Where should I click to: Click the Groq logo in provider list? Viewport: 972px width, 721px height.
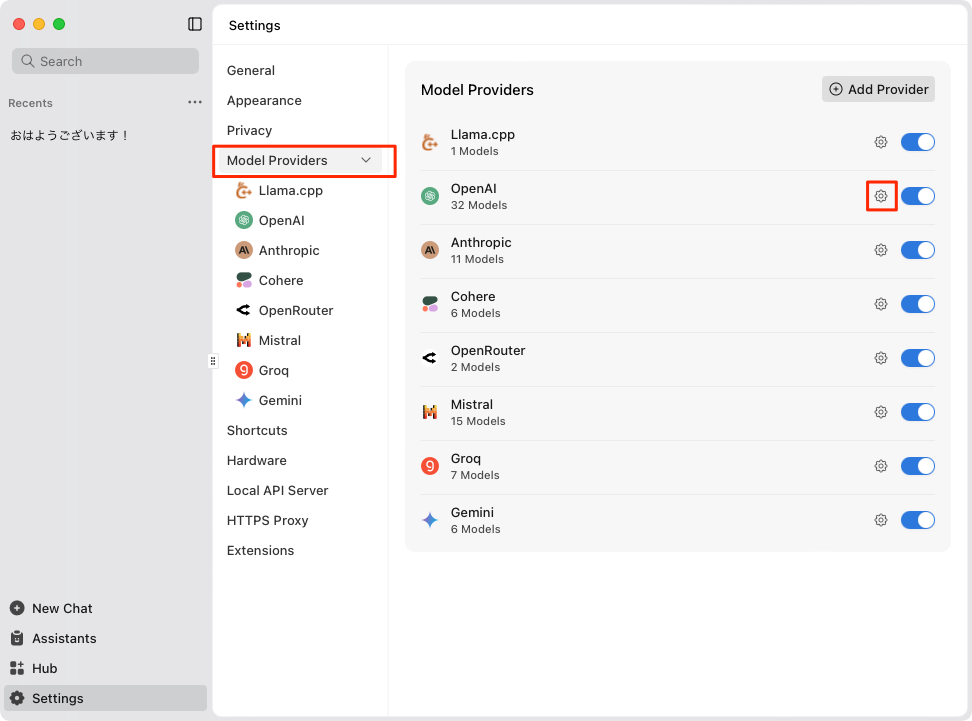tap(430, 466)
